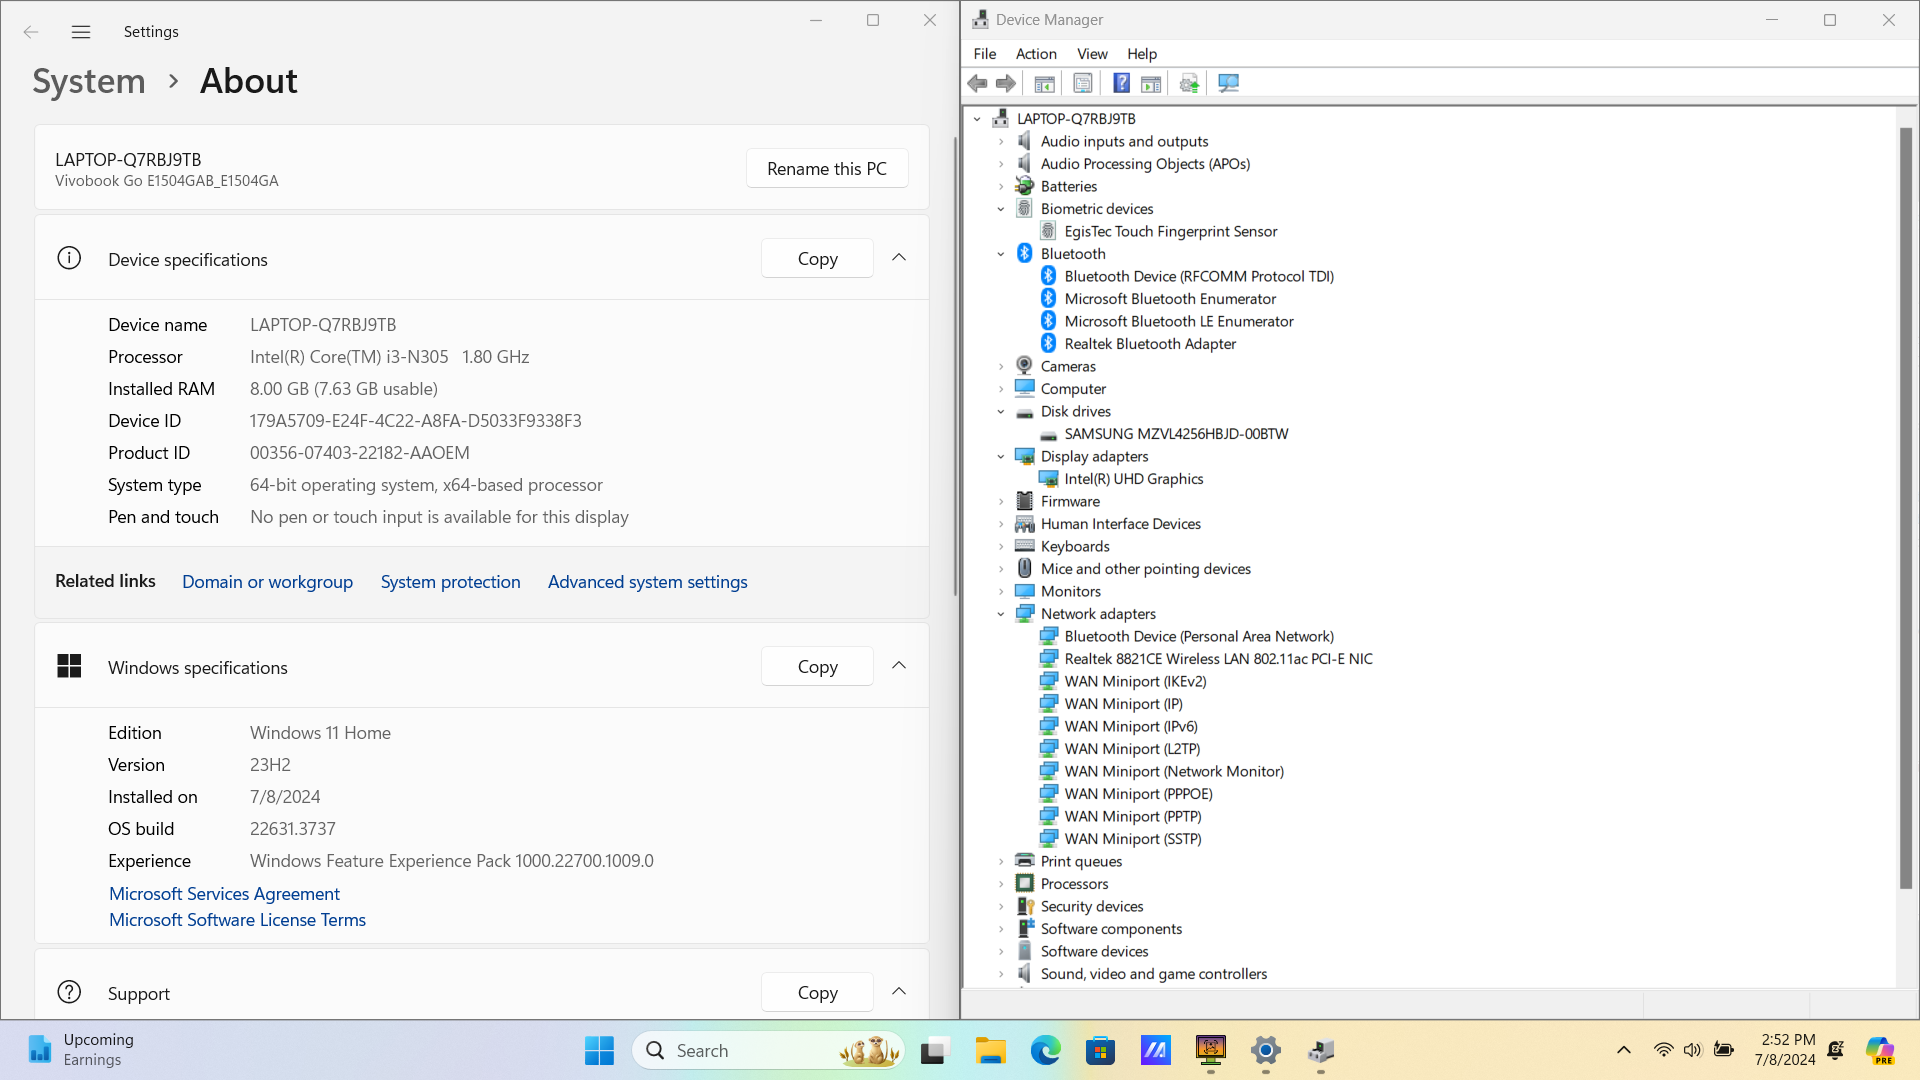Click the Settings back arrow
Image resolution: width=1920 pixels, height=1080 pixels.
pos(31,32)
